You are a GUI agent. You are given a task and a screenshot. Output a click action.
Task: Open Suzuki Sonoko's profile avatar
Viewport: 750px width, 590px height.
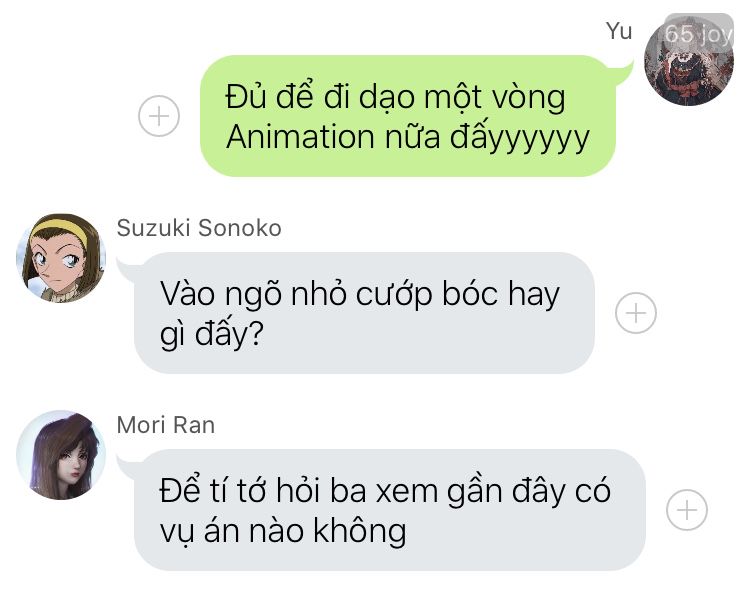[61, 258]
